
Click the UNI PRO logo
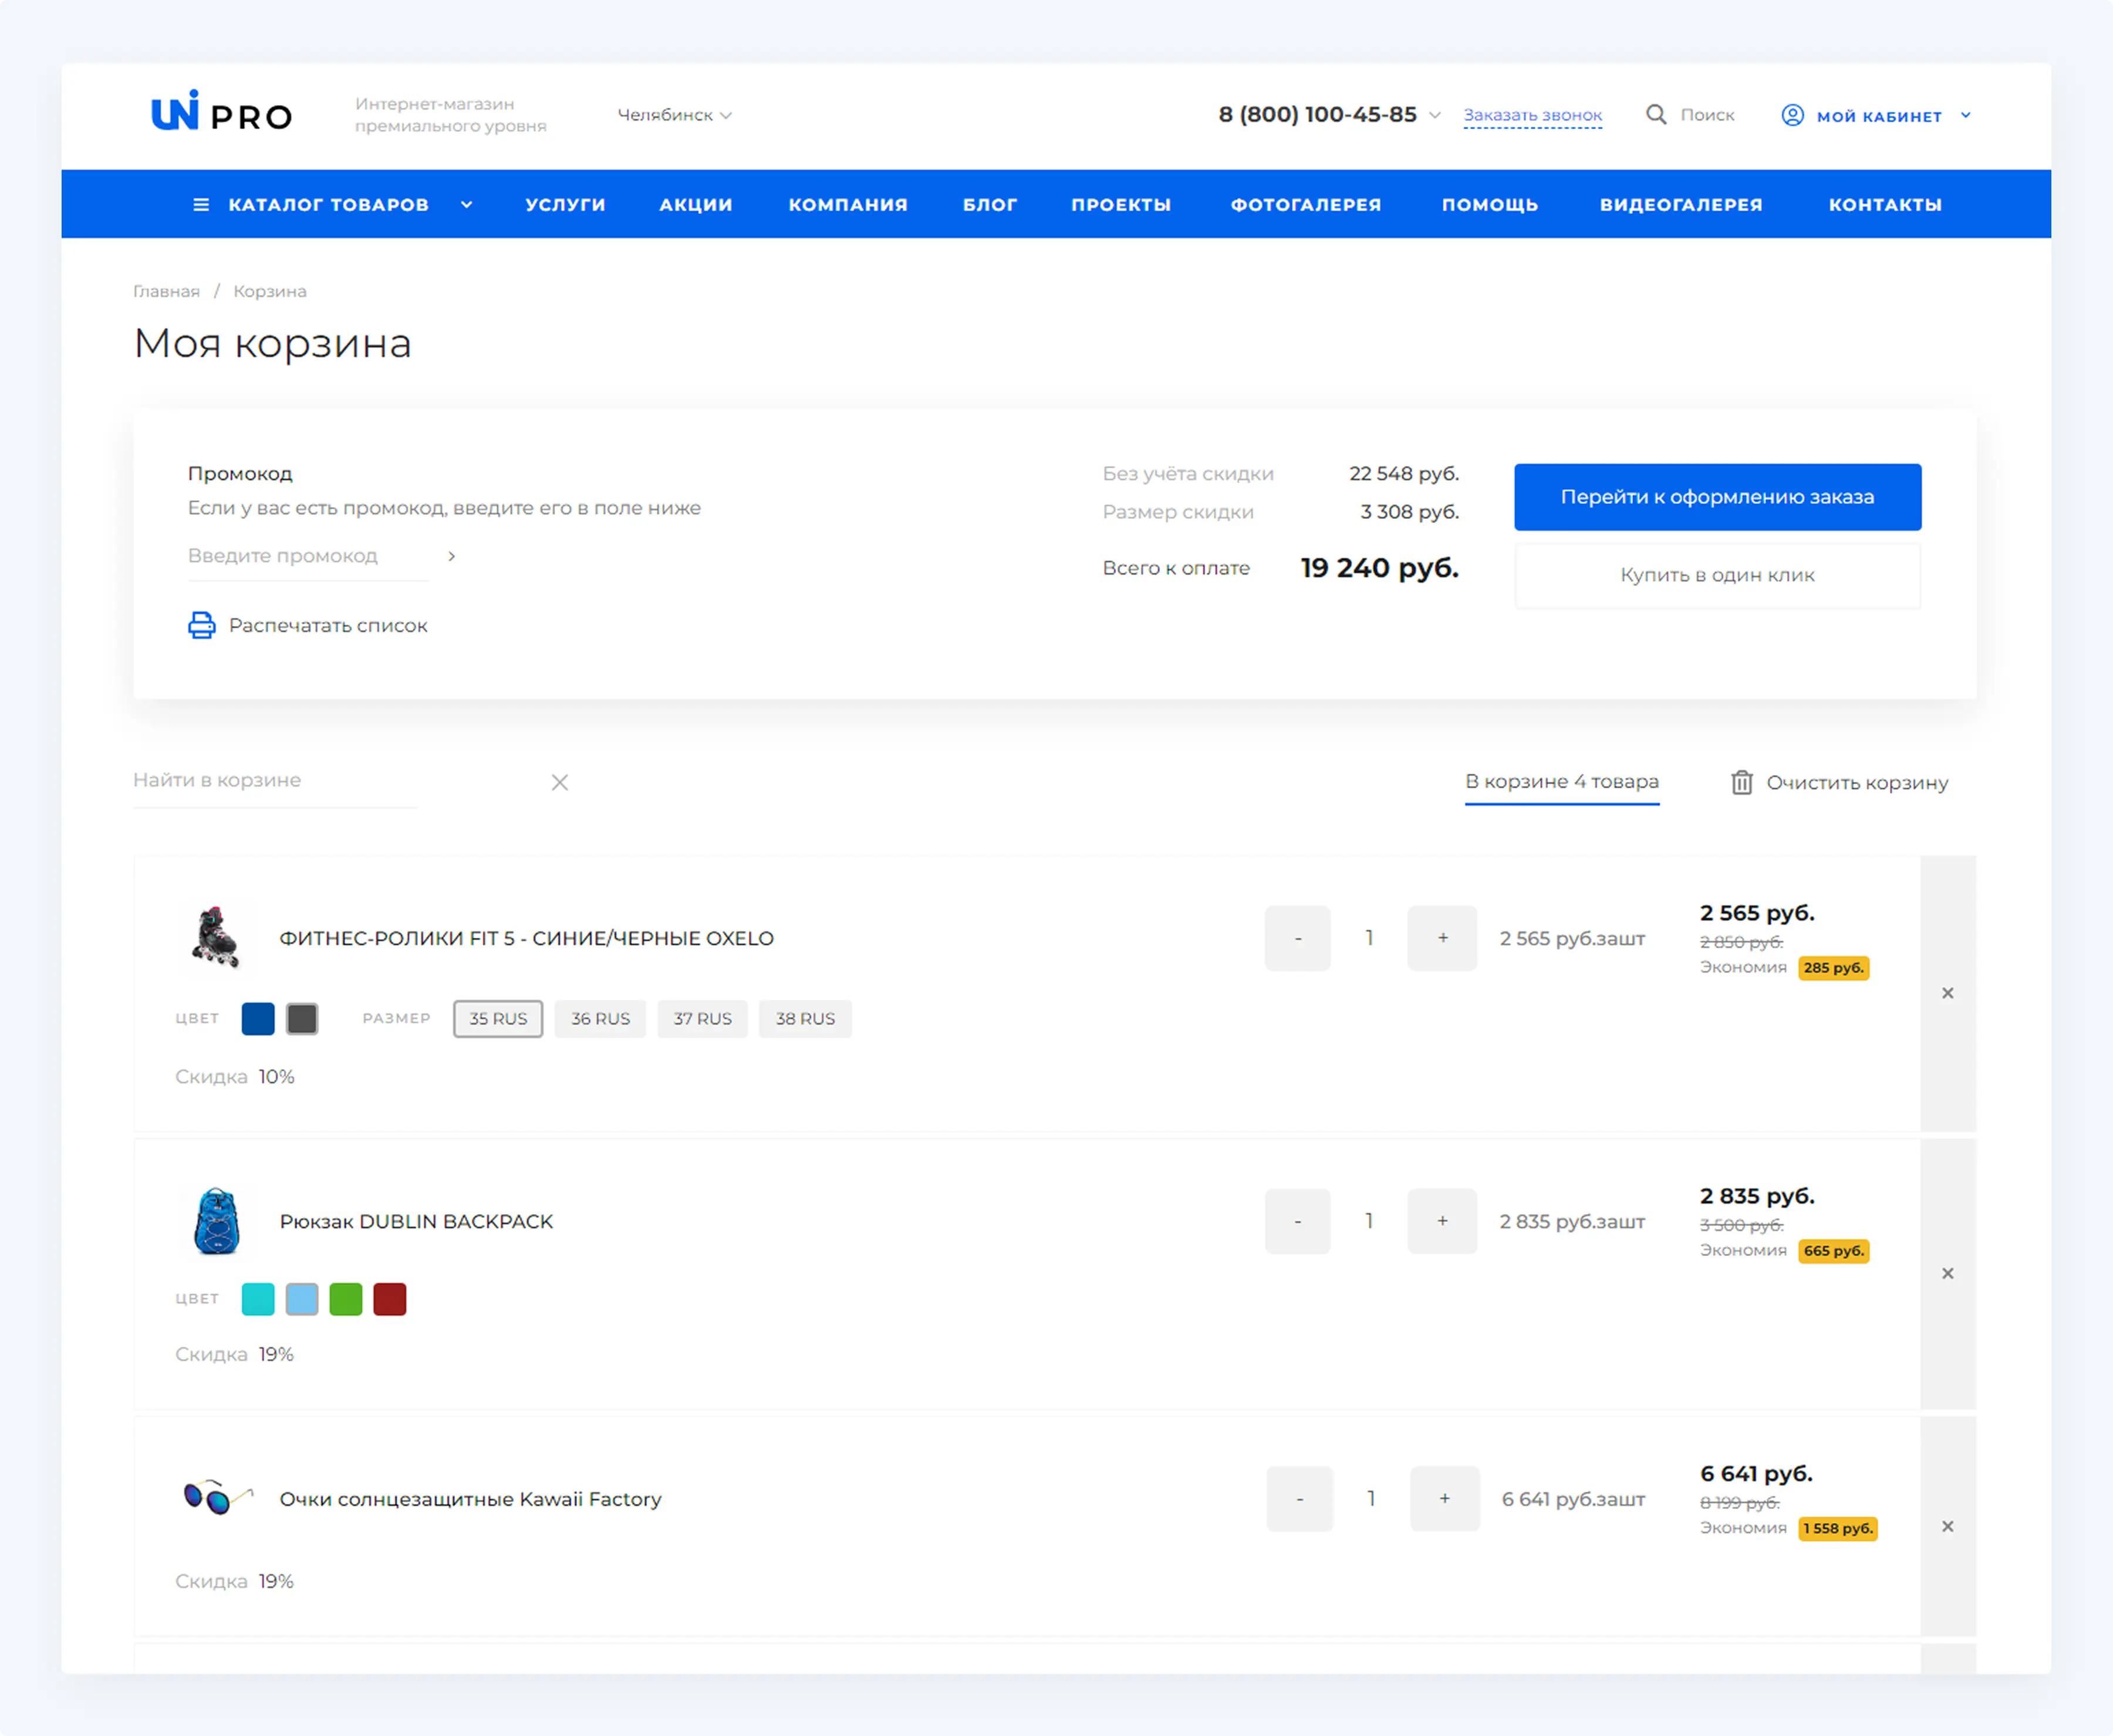click(x=221, y=113)
